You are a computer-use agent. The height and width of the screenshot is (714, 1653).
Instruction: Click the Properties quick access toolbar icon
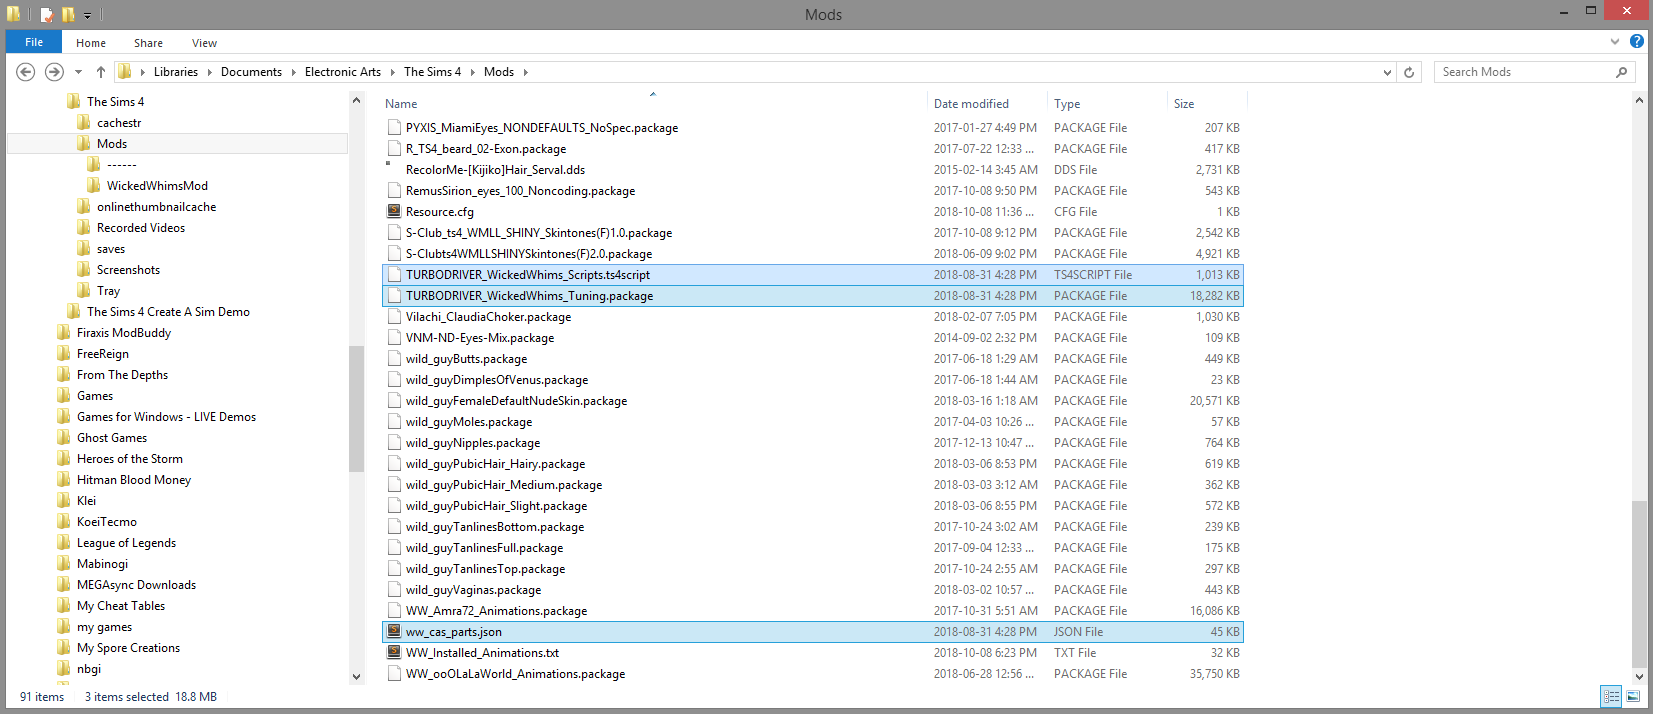46,14
